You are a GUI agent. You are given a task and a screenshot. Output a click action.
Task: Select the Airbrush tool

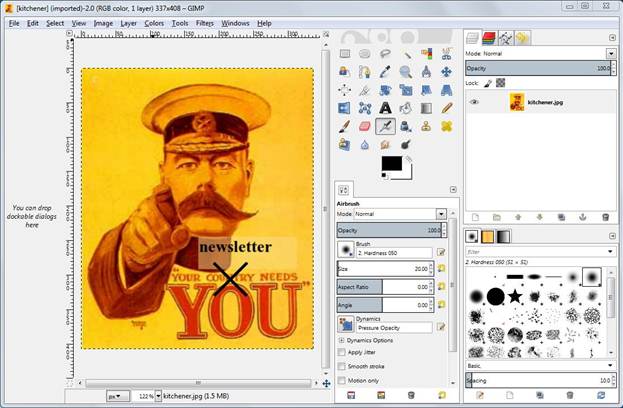(x=385, y=127)
